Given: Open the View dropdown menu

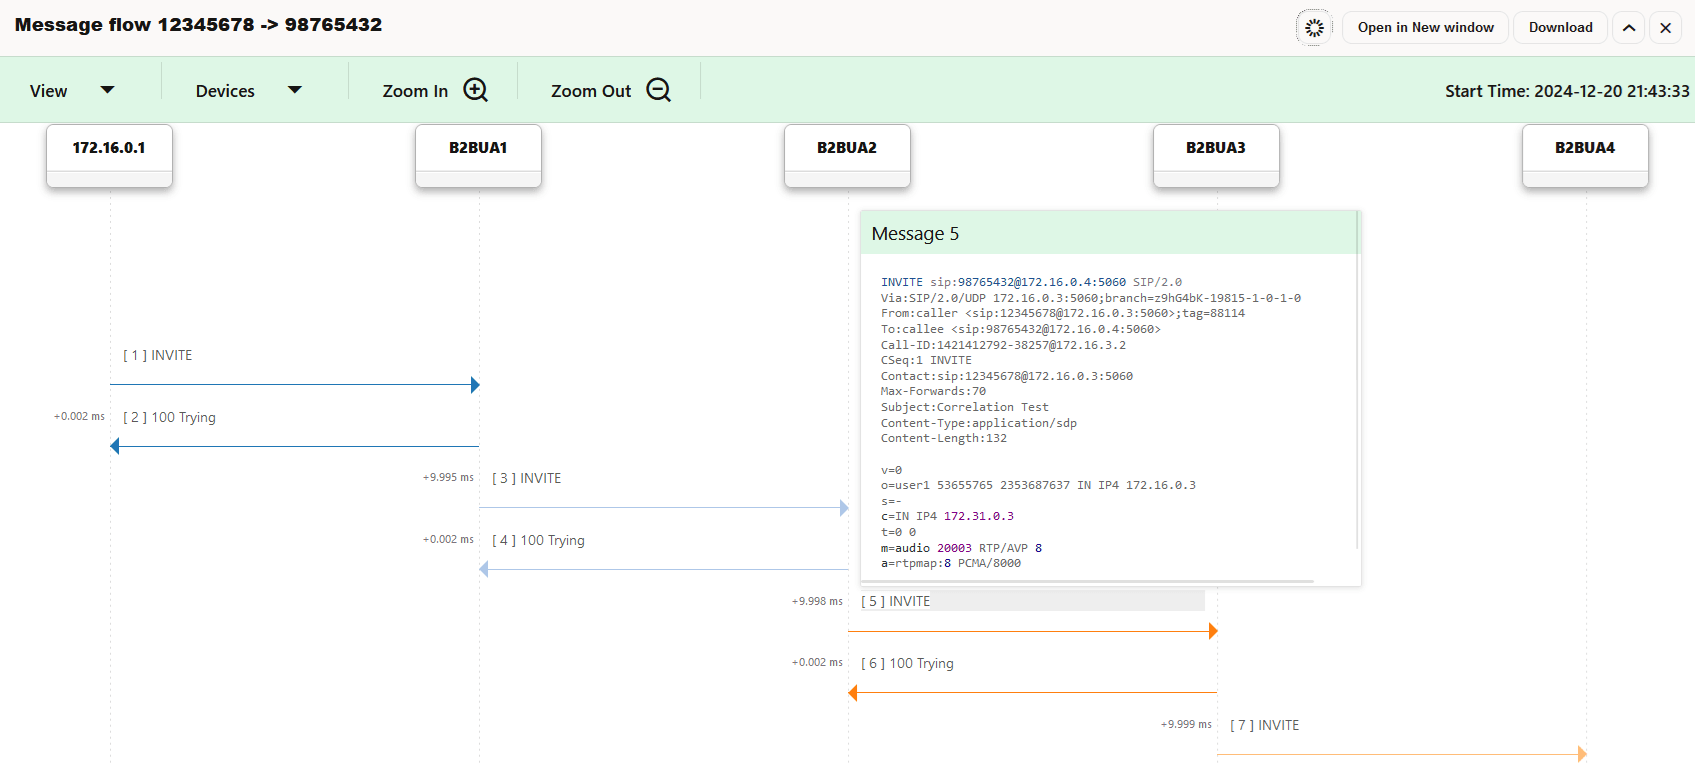Looking at the screenshot, I should click(72, 91).
